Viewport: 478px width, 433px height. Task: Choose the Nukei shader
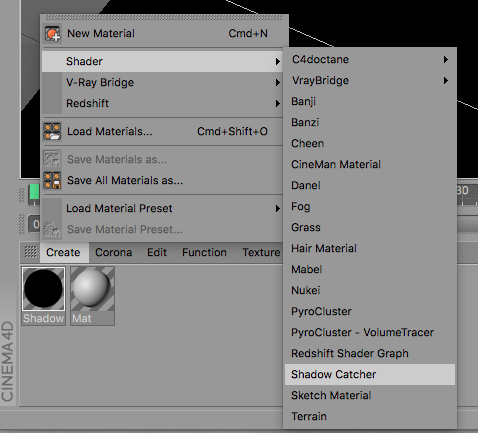tap(370, 290)
